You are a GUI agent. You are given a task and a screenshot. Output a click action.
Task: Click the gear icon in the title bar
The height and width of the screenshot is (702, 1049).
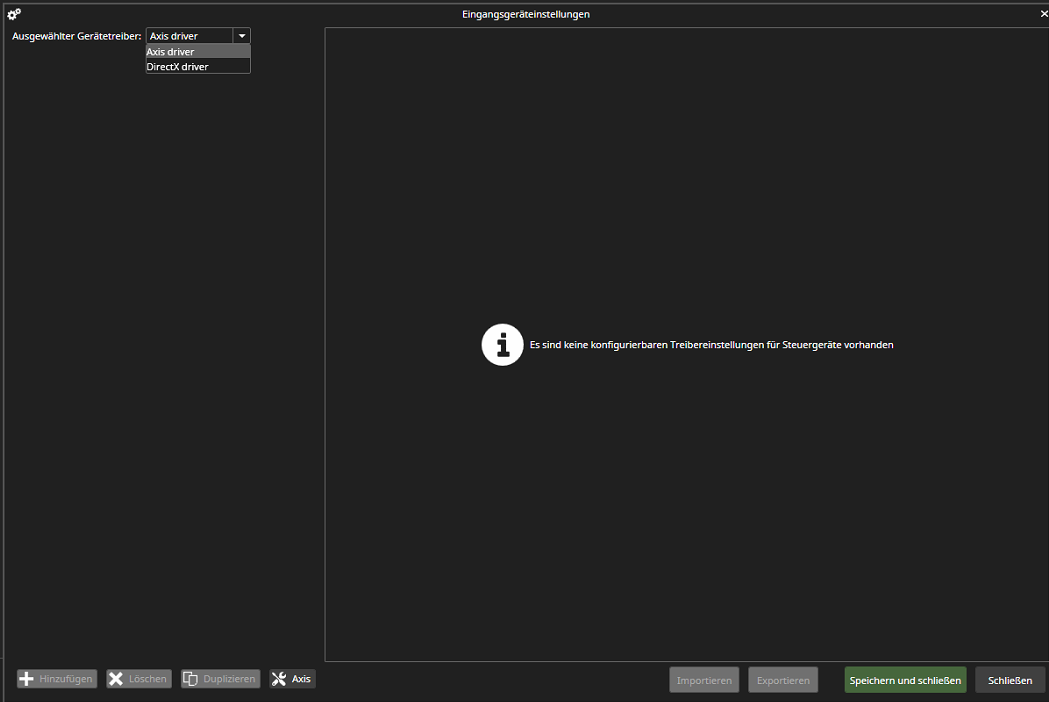14,14
